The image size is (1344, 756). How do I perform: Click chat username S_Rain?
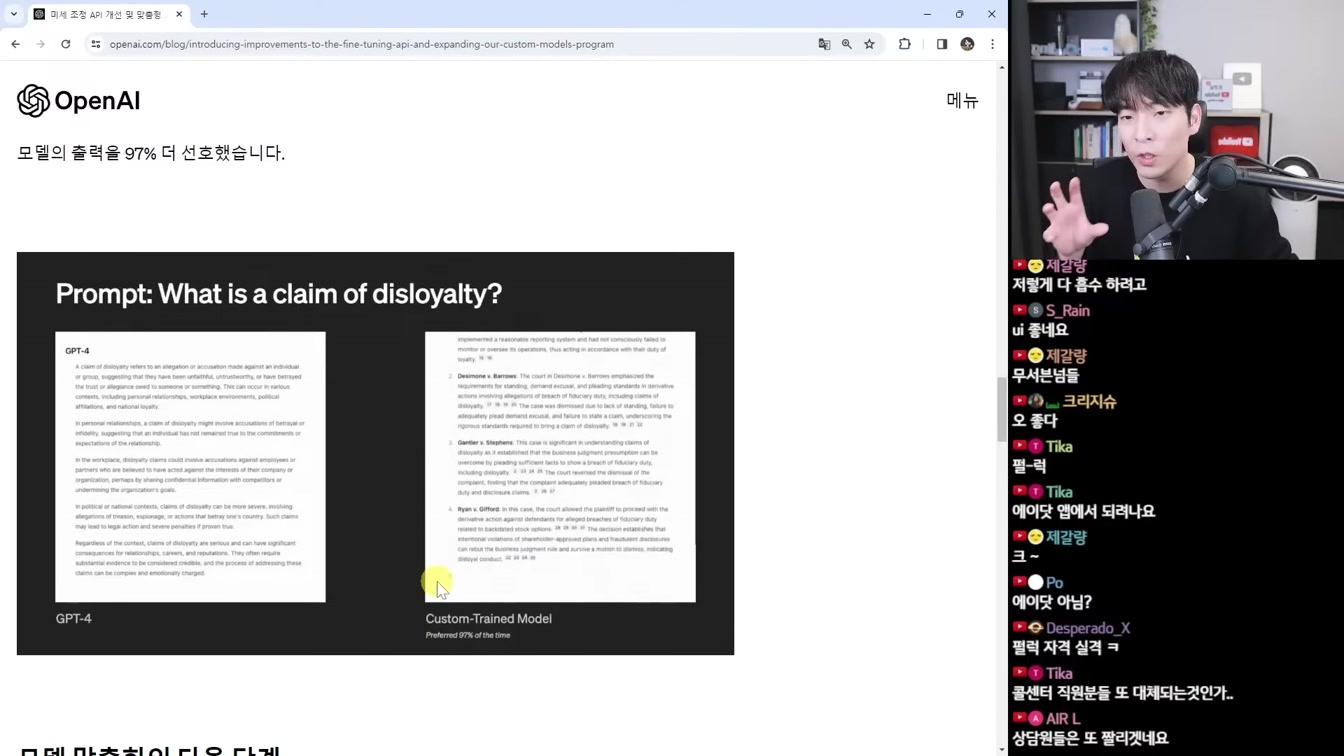click(x=1068, y=311)
